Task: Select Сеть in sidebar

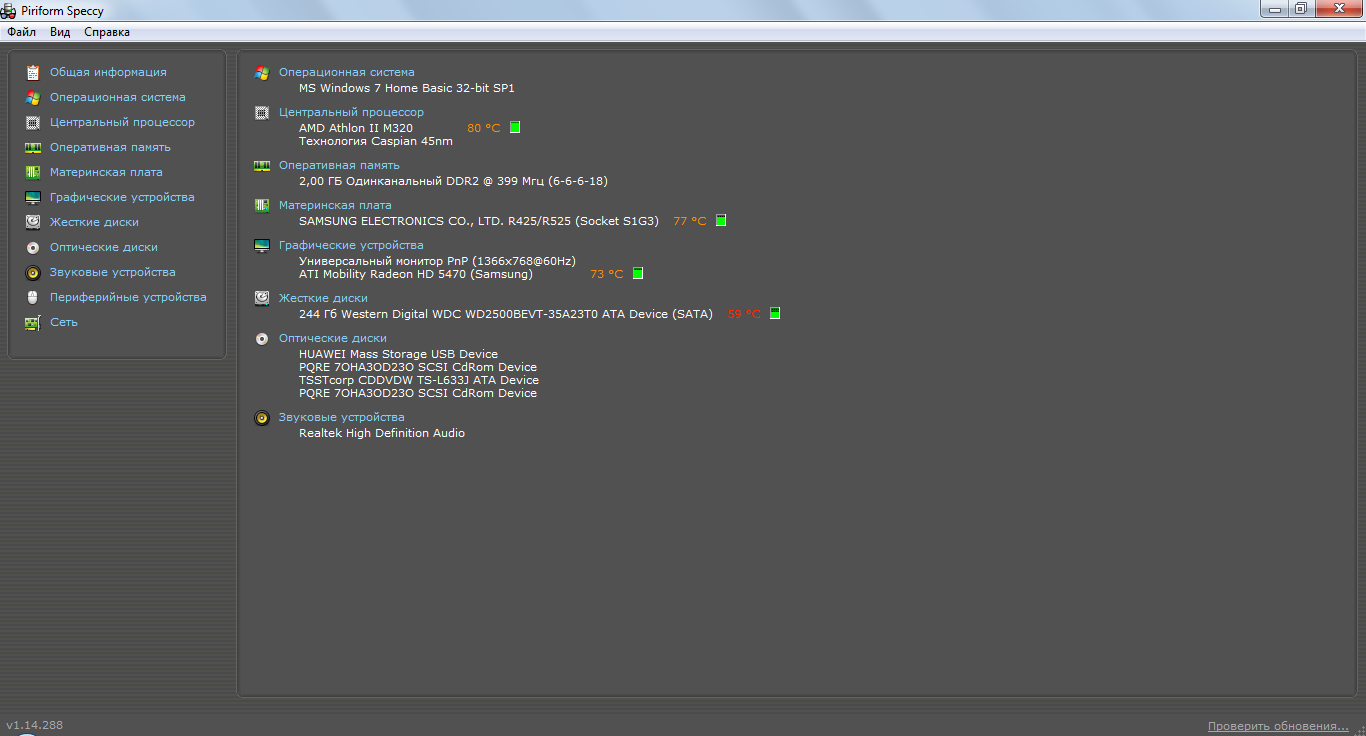Action: 64,322
